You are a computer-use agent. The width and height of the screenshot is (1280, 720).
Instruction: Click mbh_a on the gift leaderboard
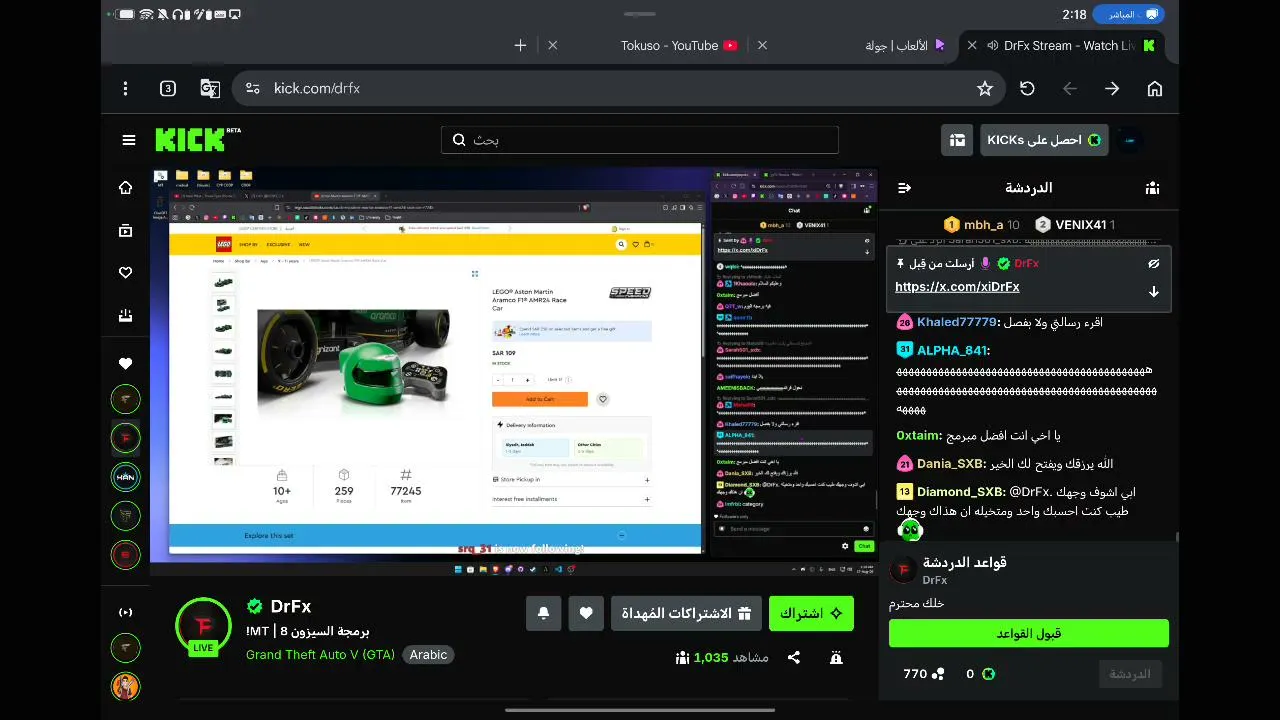[982, 225]
